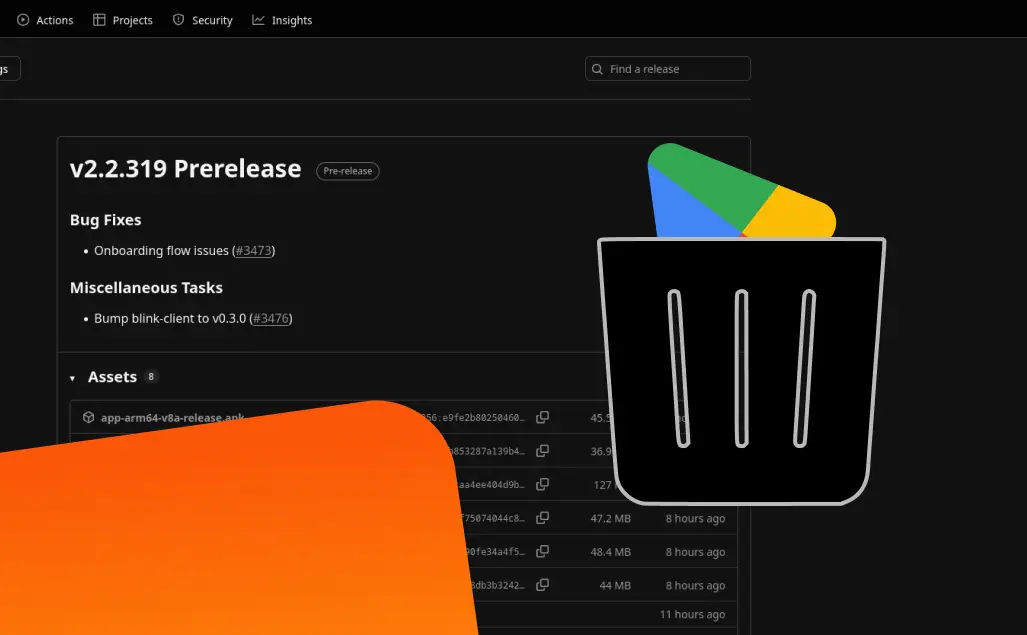This screenshot has width=1027, height=635.
Task: Copy hash ending db3b3242
Action: 542,585
